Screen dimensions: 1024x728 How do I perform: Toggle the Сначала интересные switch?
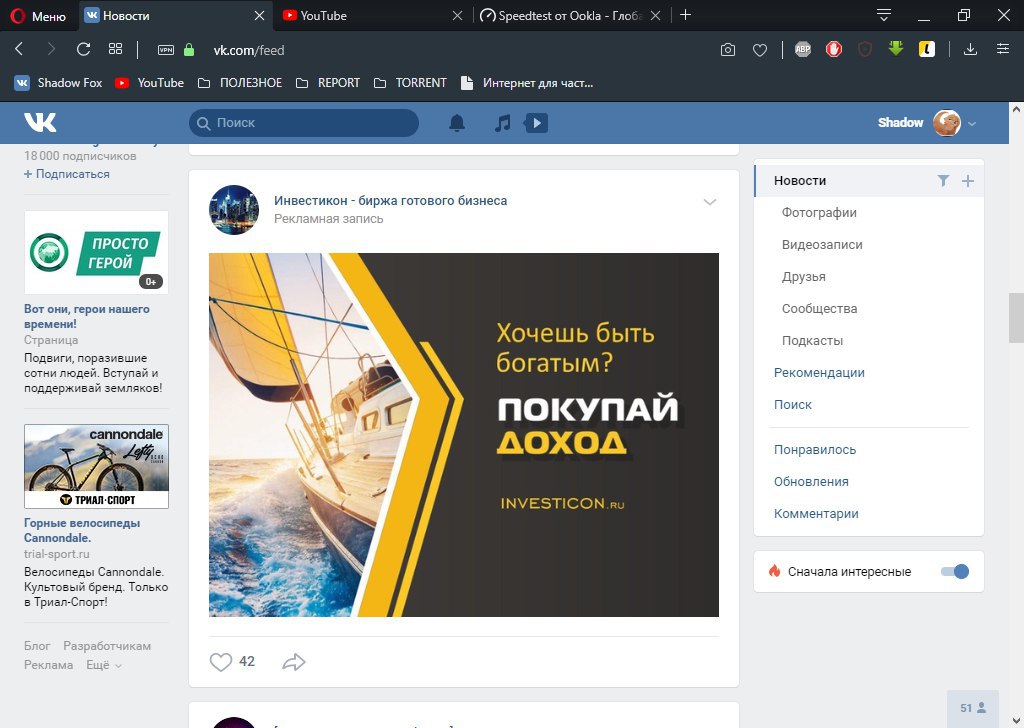pos(955,571)
